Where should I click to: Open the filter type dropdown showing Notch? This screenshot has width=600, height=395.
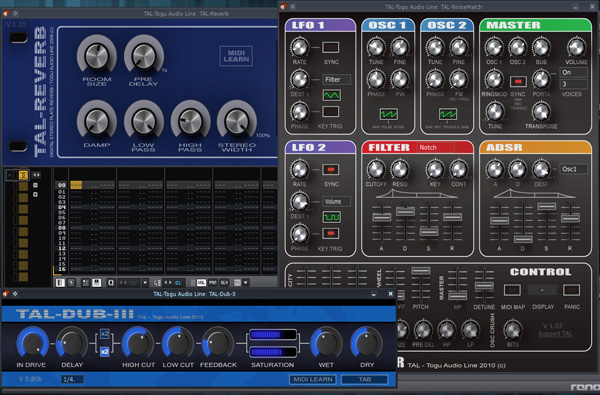435,147
